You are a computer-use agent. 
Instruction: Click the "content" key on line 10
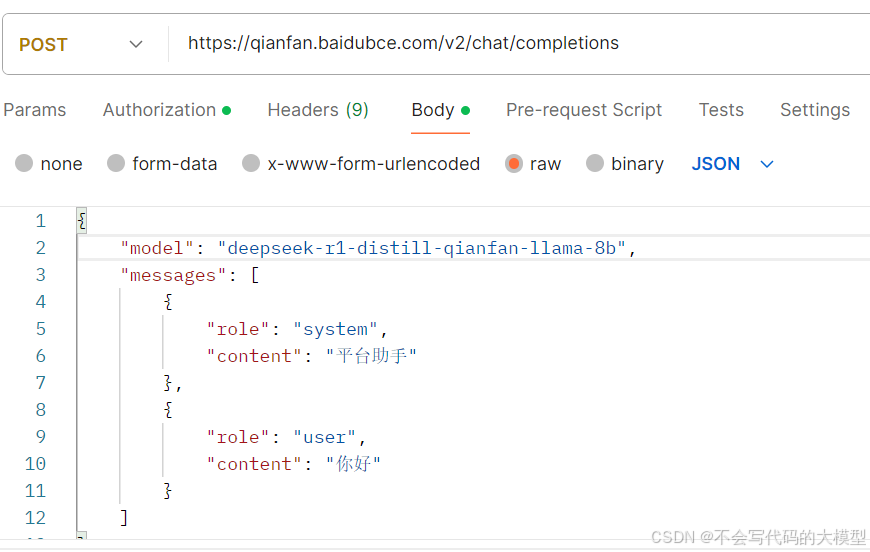(x=254, y=464)
